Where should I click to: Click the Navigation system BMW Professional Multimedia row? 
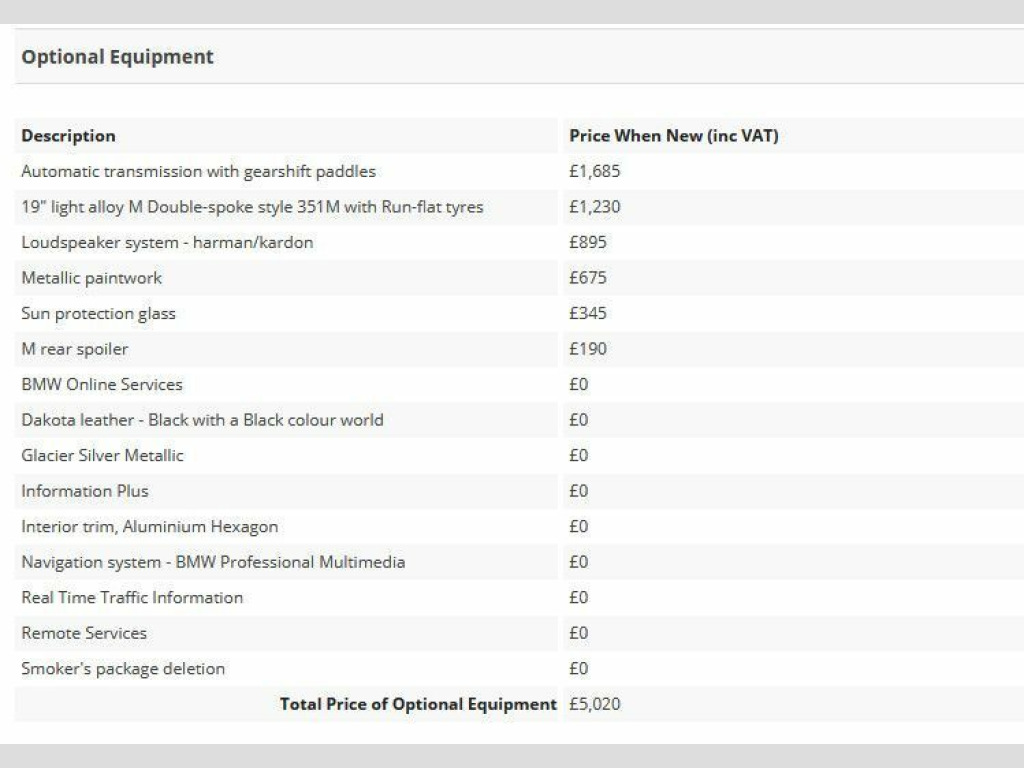(x=213, y=562)
